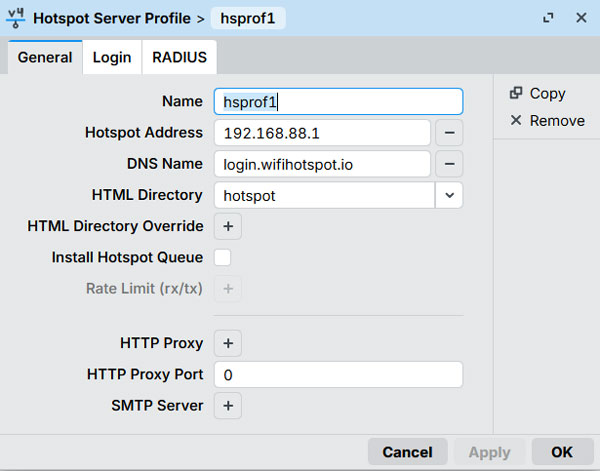Add HTML Directory Override with plus button

[227, 227]
